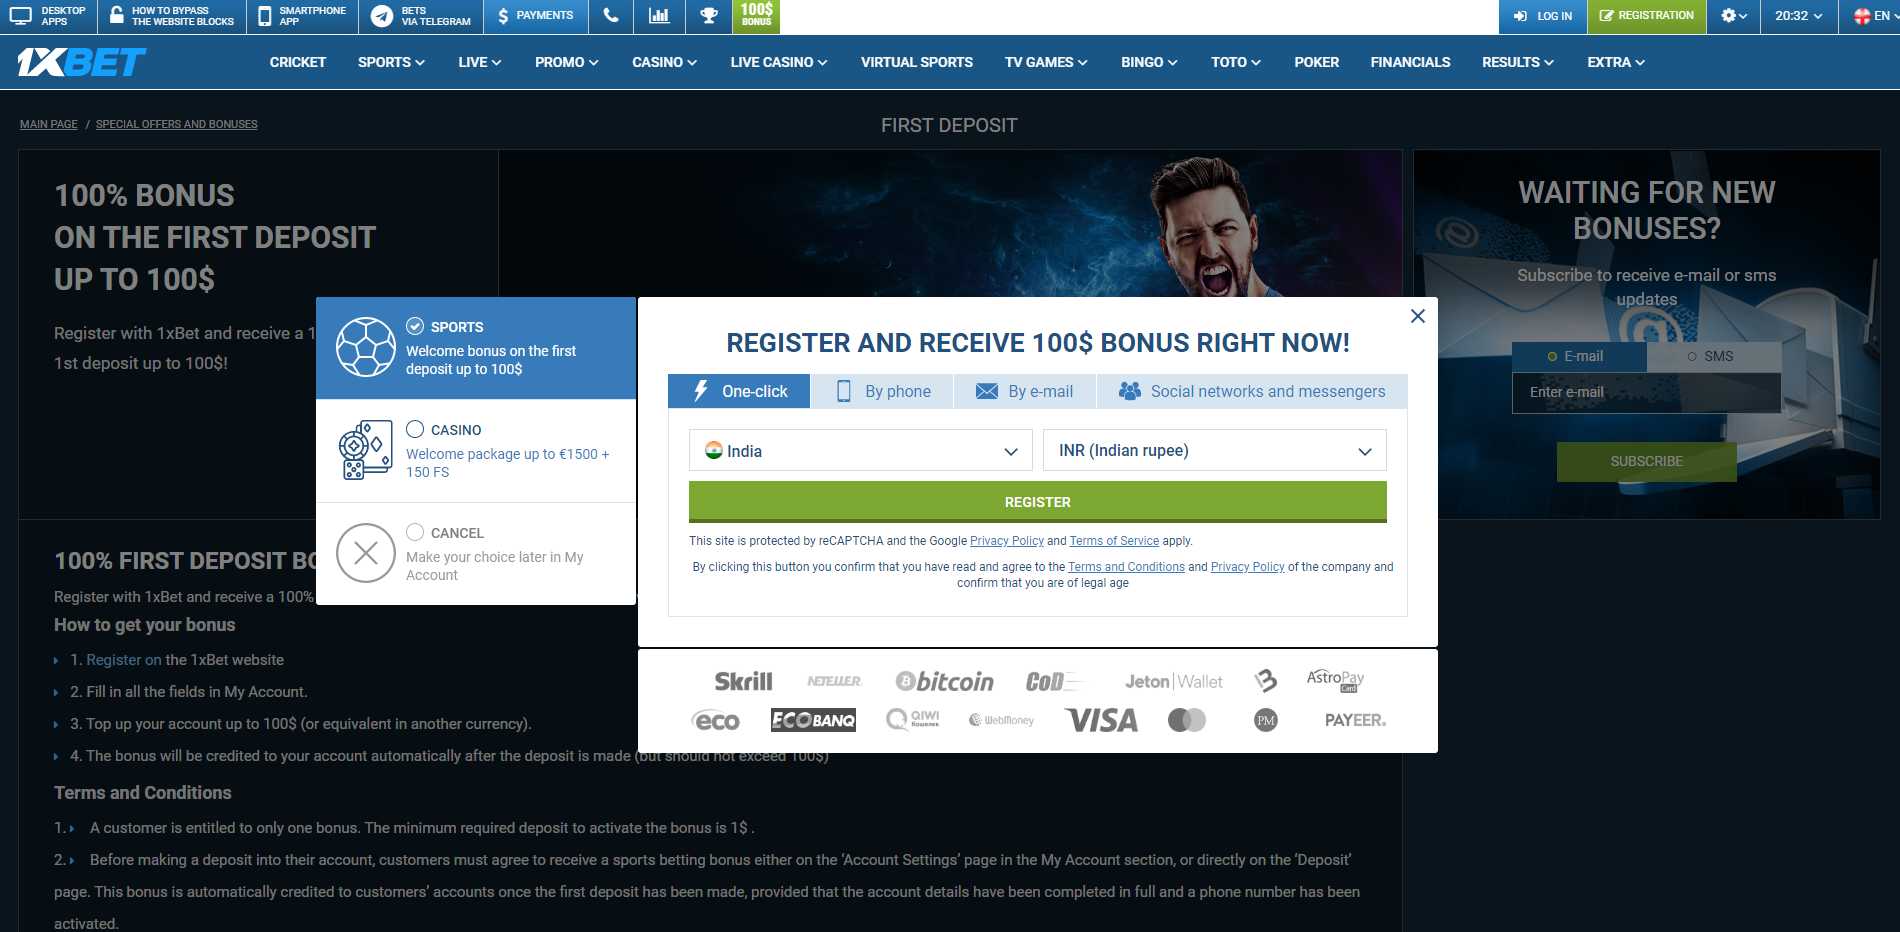
Task: Switch to By phone registration tab
Action: (x=882, y=391)
